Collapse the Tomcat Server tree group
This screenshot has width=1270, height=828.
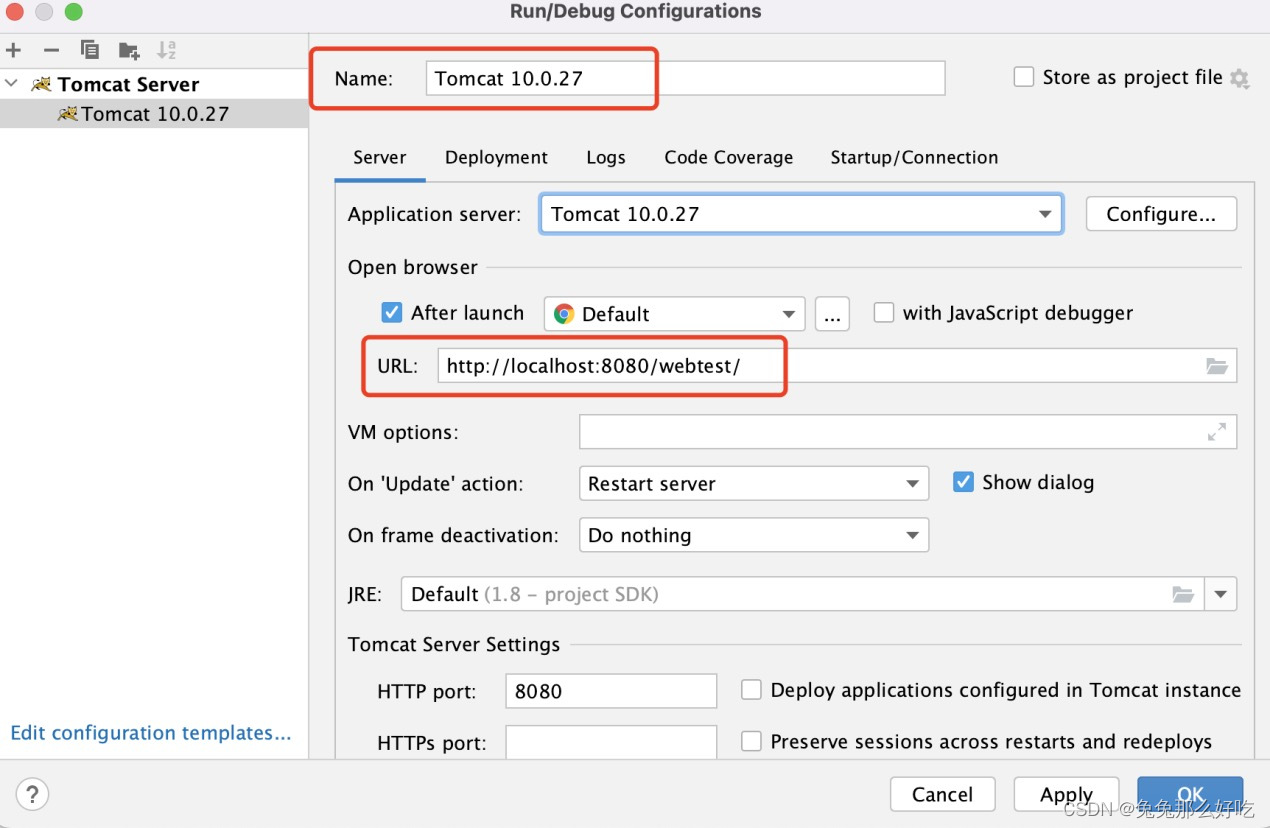(12, 84)
